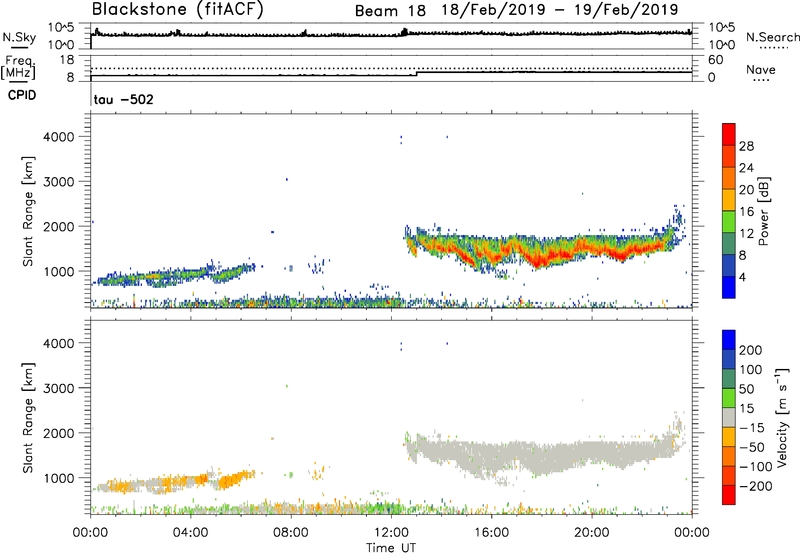Click the 20:00 time tick label

point(592,533)
